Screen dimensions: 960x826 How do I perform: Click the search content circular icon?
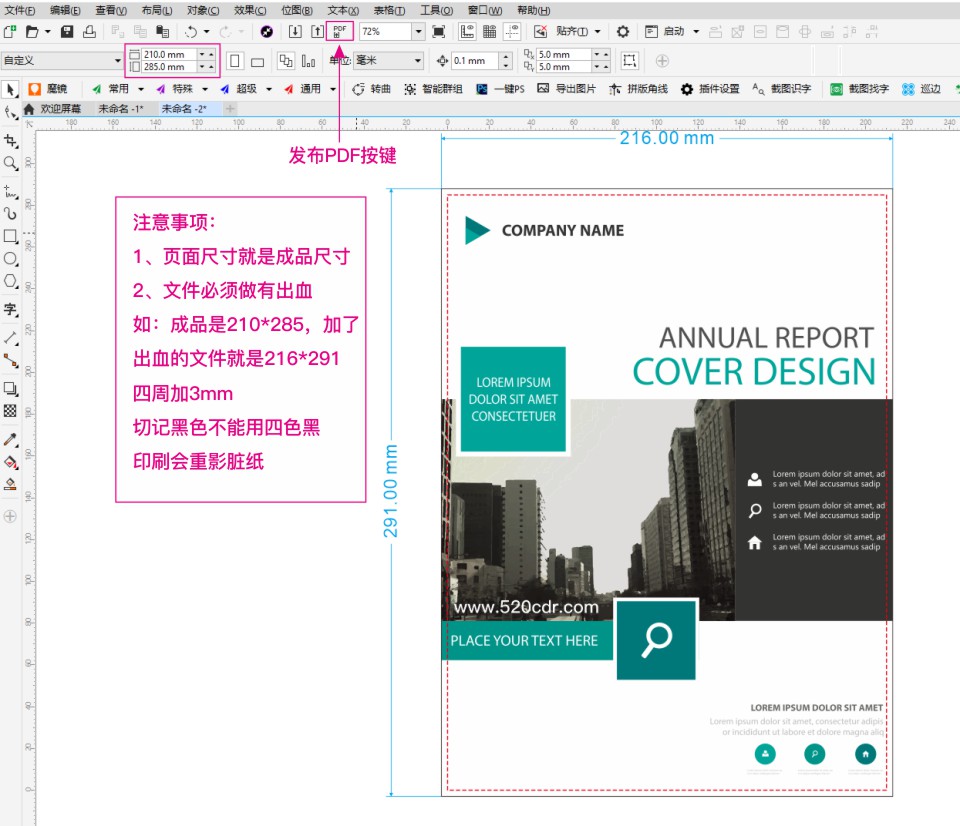click(266, 31)
